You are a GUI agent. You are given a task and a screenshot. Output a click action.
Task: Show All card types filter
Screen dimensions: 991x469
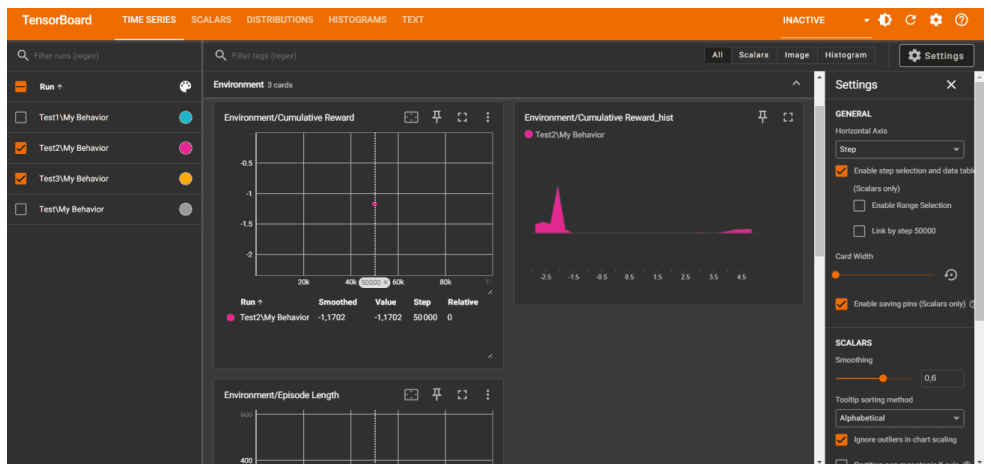point(717,56)
